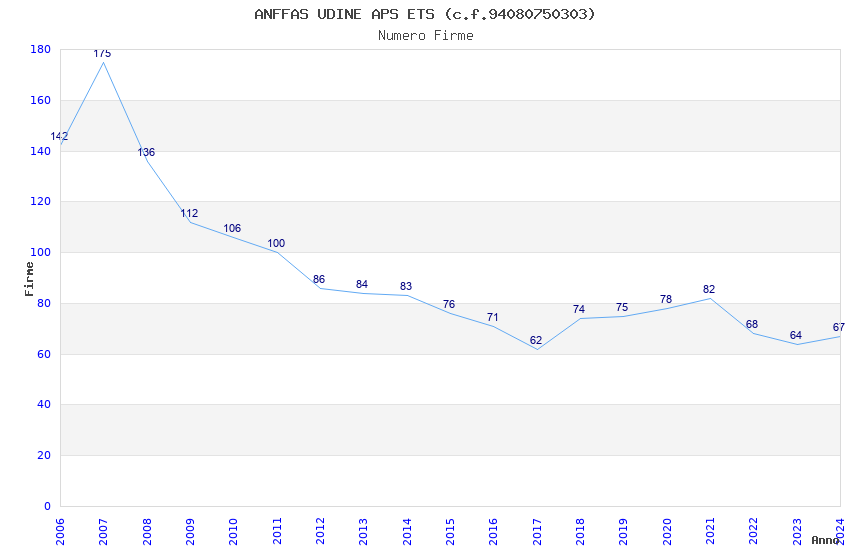Select the x-axis year 2009
850x550 pixels.
[190, 532]
